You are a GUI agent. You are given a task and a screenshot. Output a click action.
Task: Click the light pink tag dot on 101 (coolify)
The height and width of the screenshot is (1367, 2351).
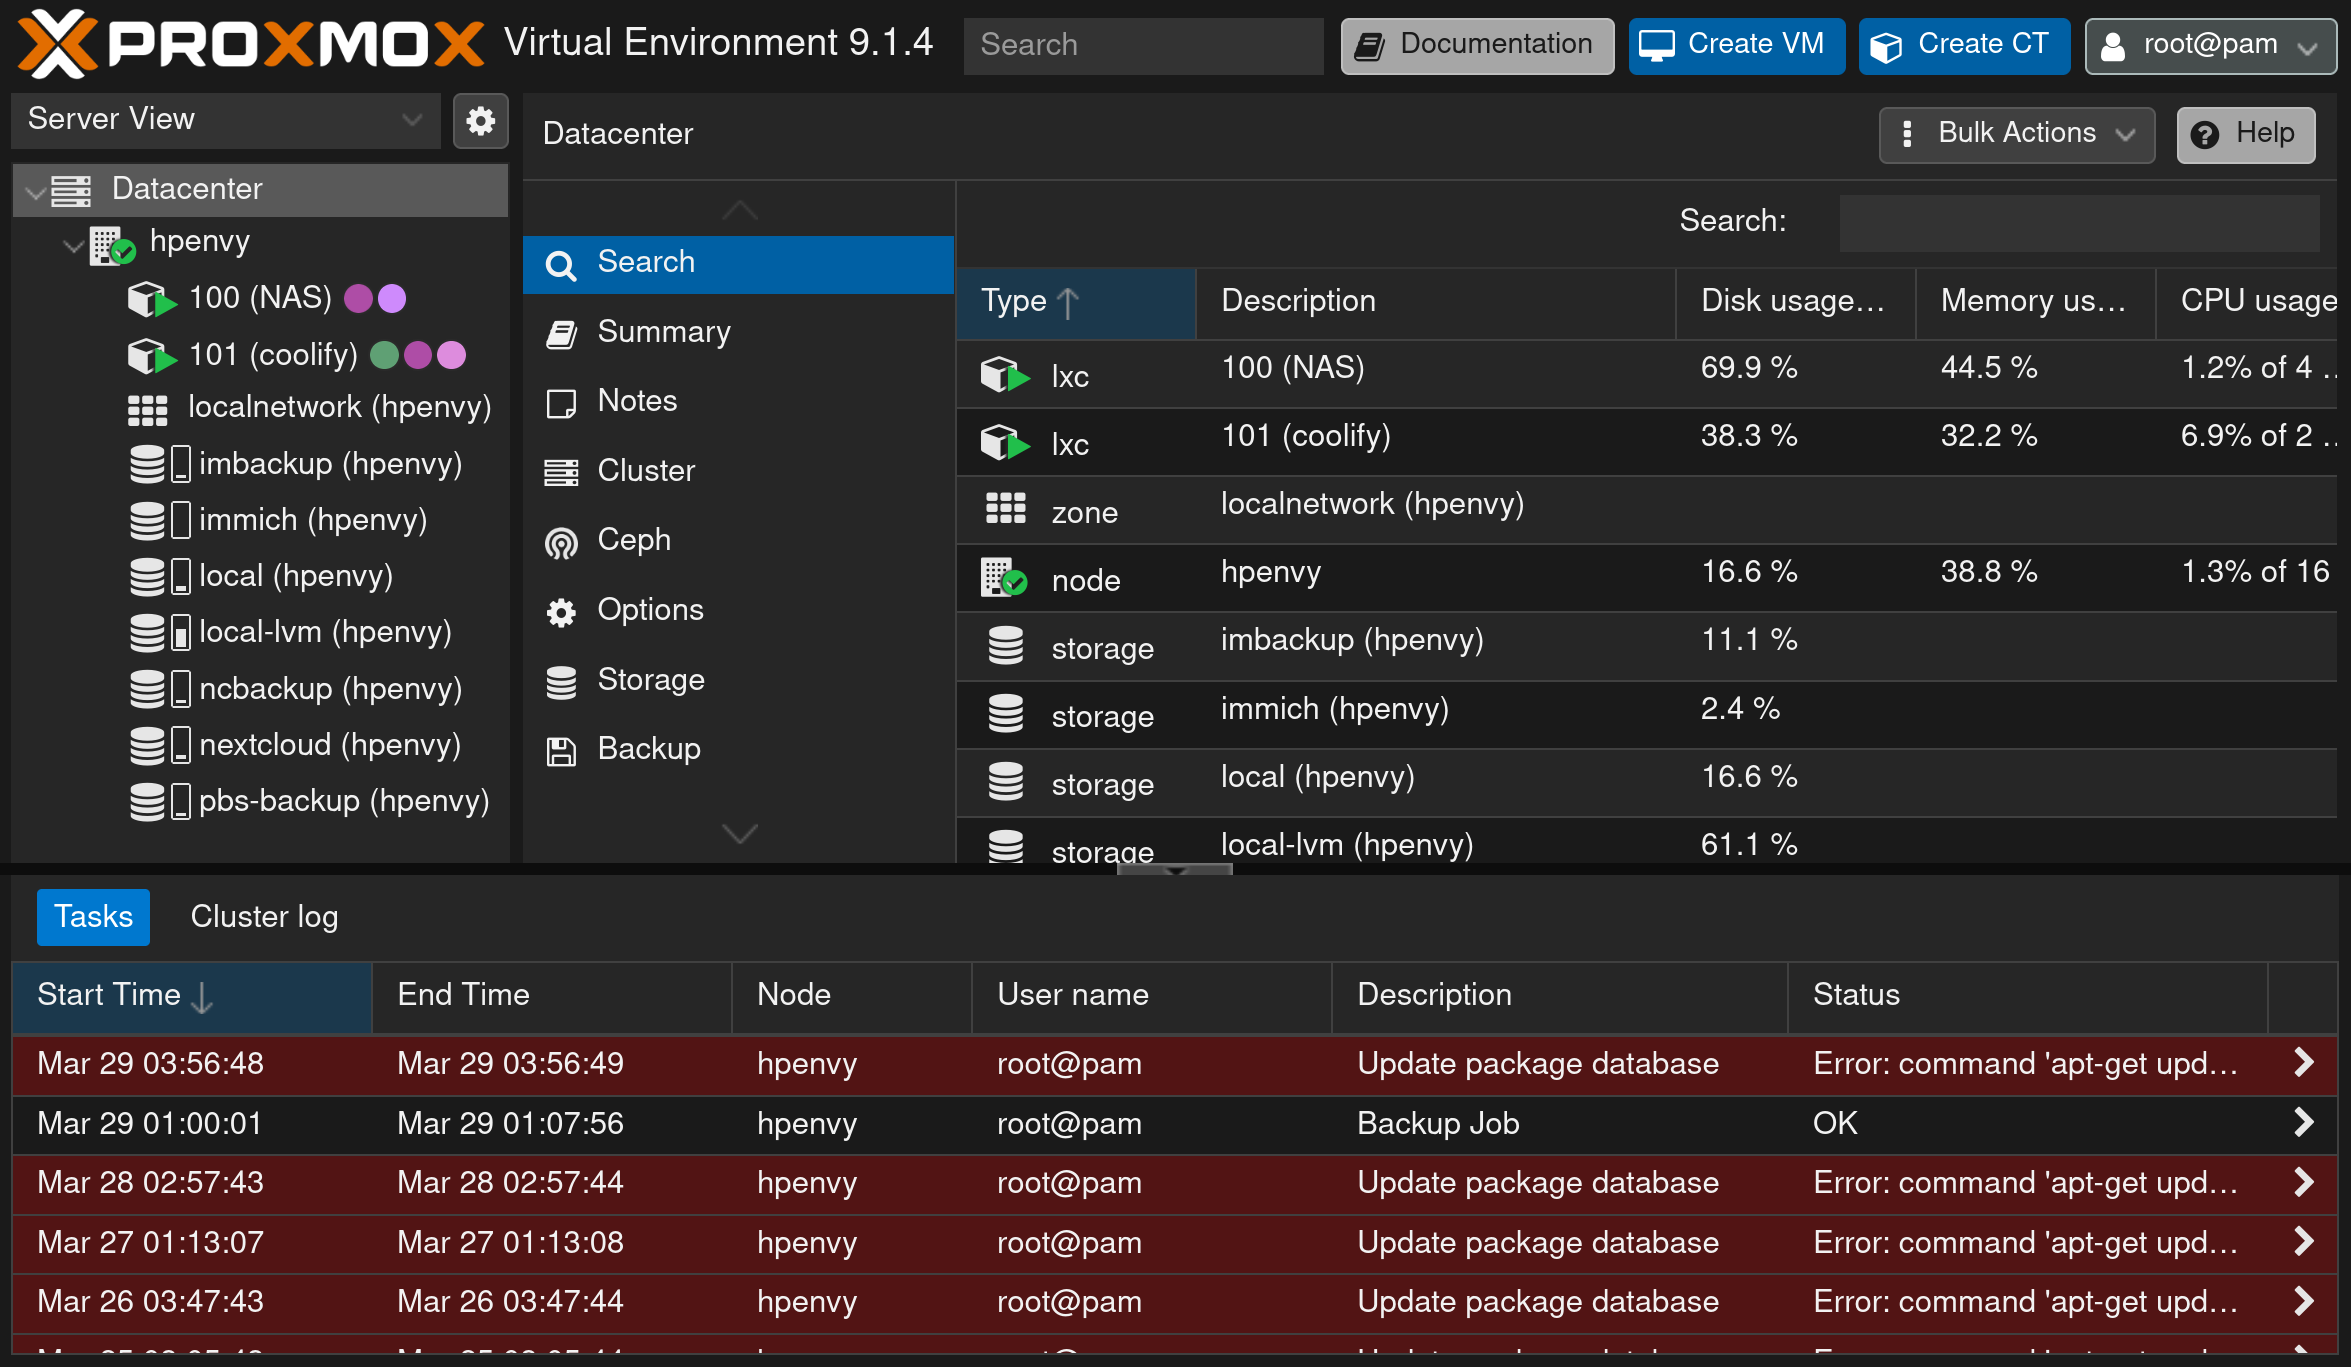(452, 355)
